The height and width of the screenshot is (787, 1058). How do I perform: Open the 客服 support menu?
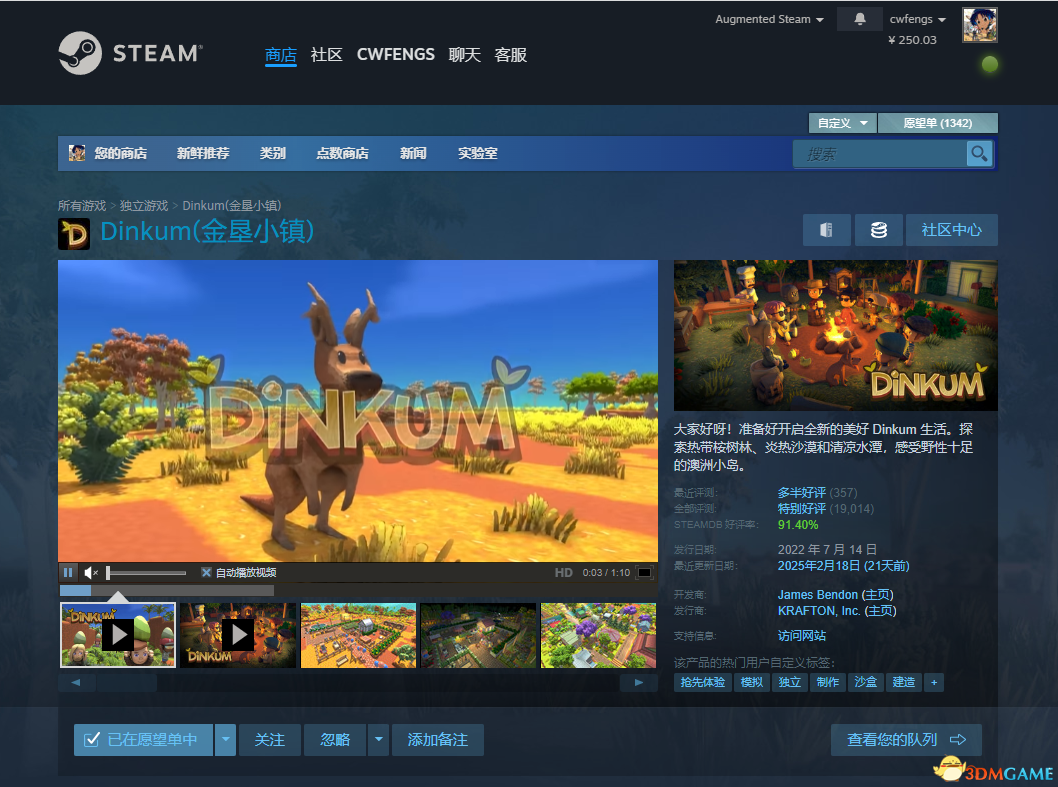pos(511,55)
